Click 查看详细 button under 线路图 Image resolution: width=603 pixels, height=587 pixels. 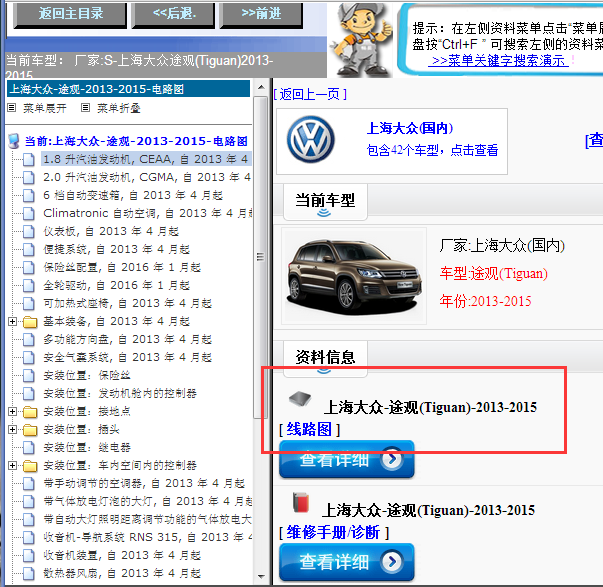346,459
